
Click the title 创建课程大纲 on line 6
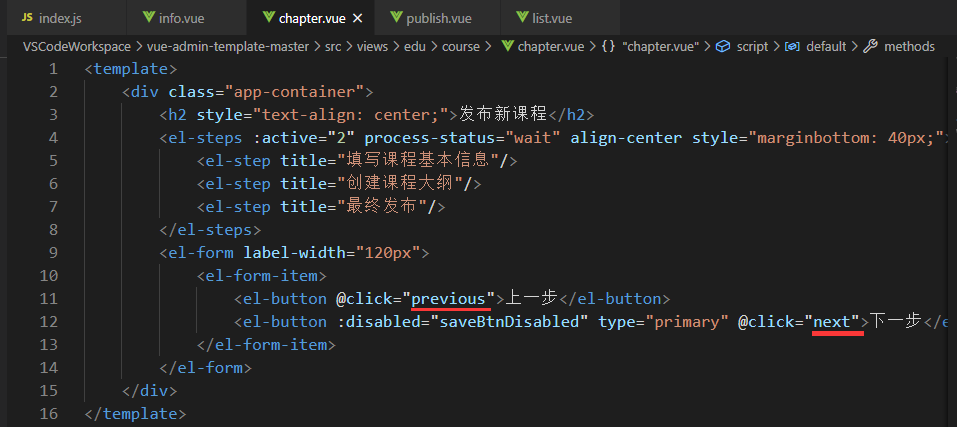click(x=400, y=184)
